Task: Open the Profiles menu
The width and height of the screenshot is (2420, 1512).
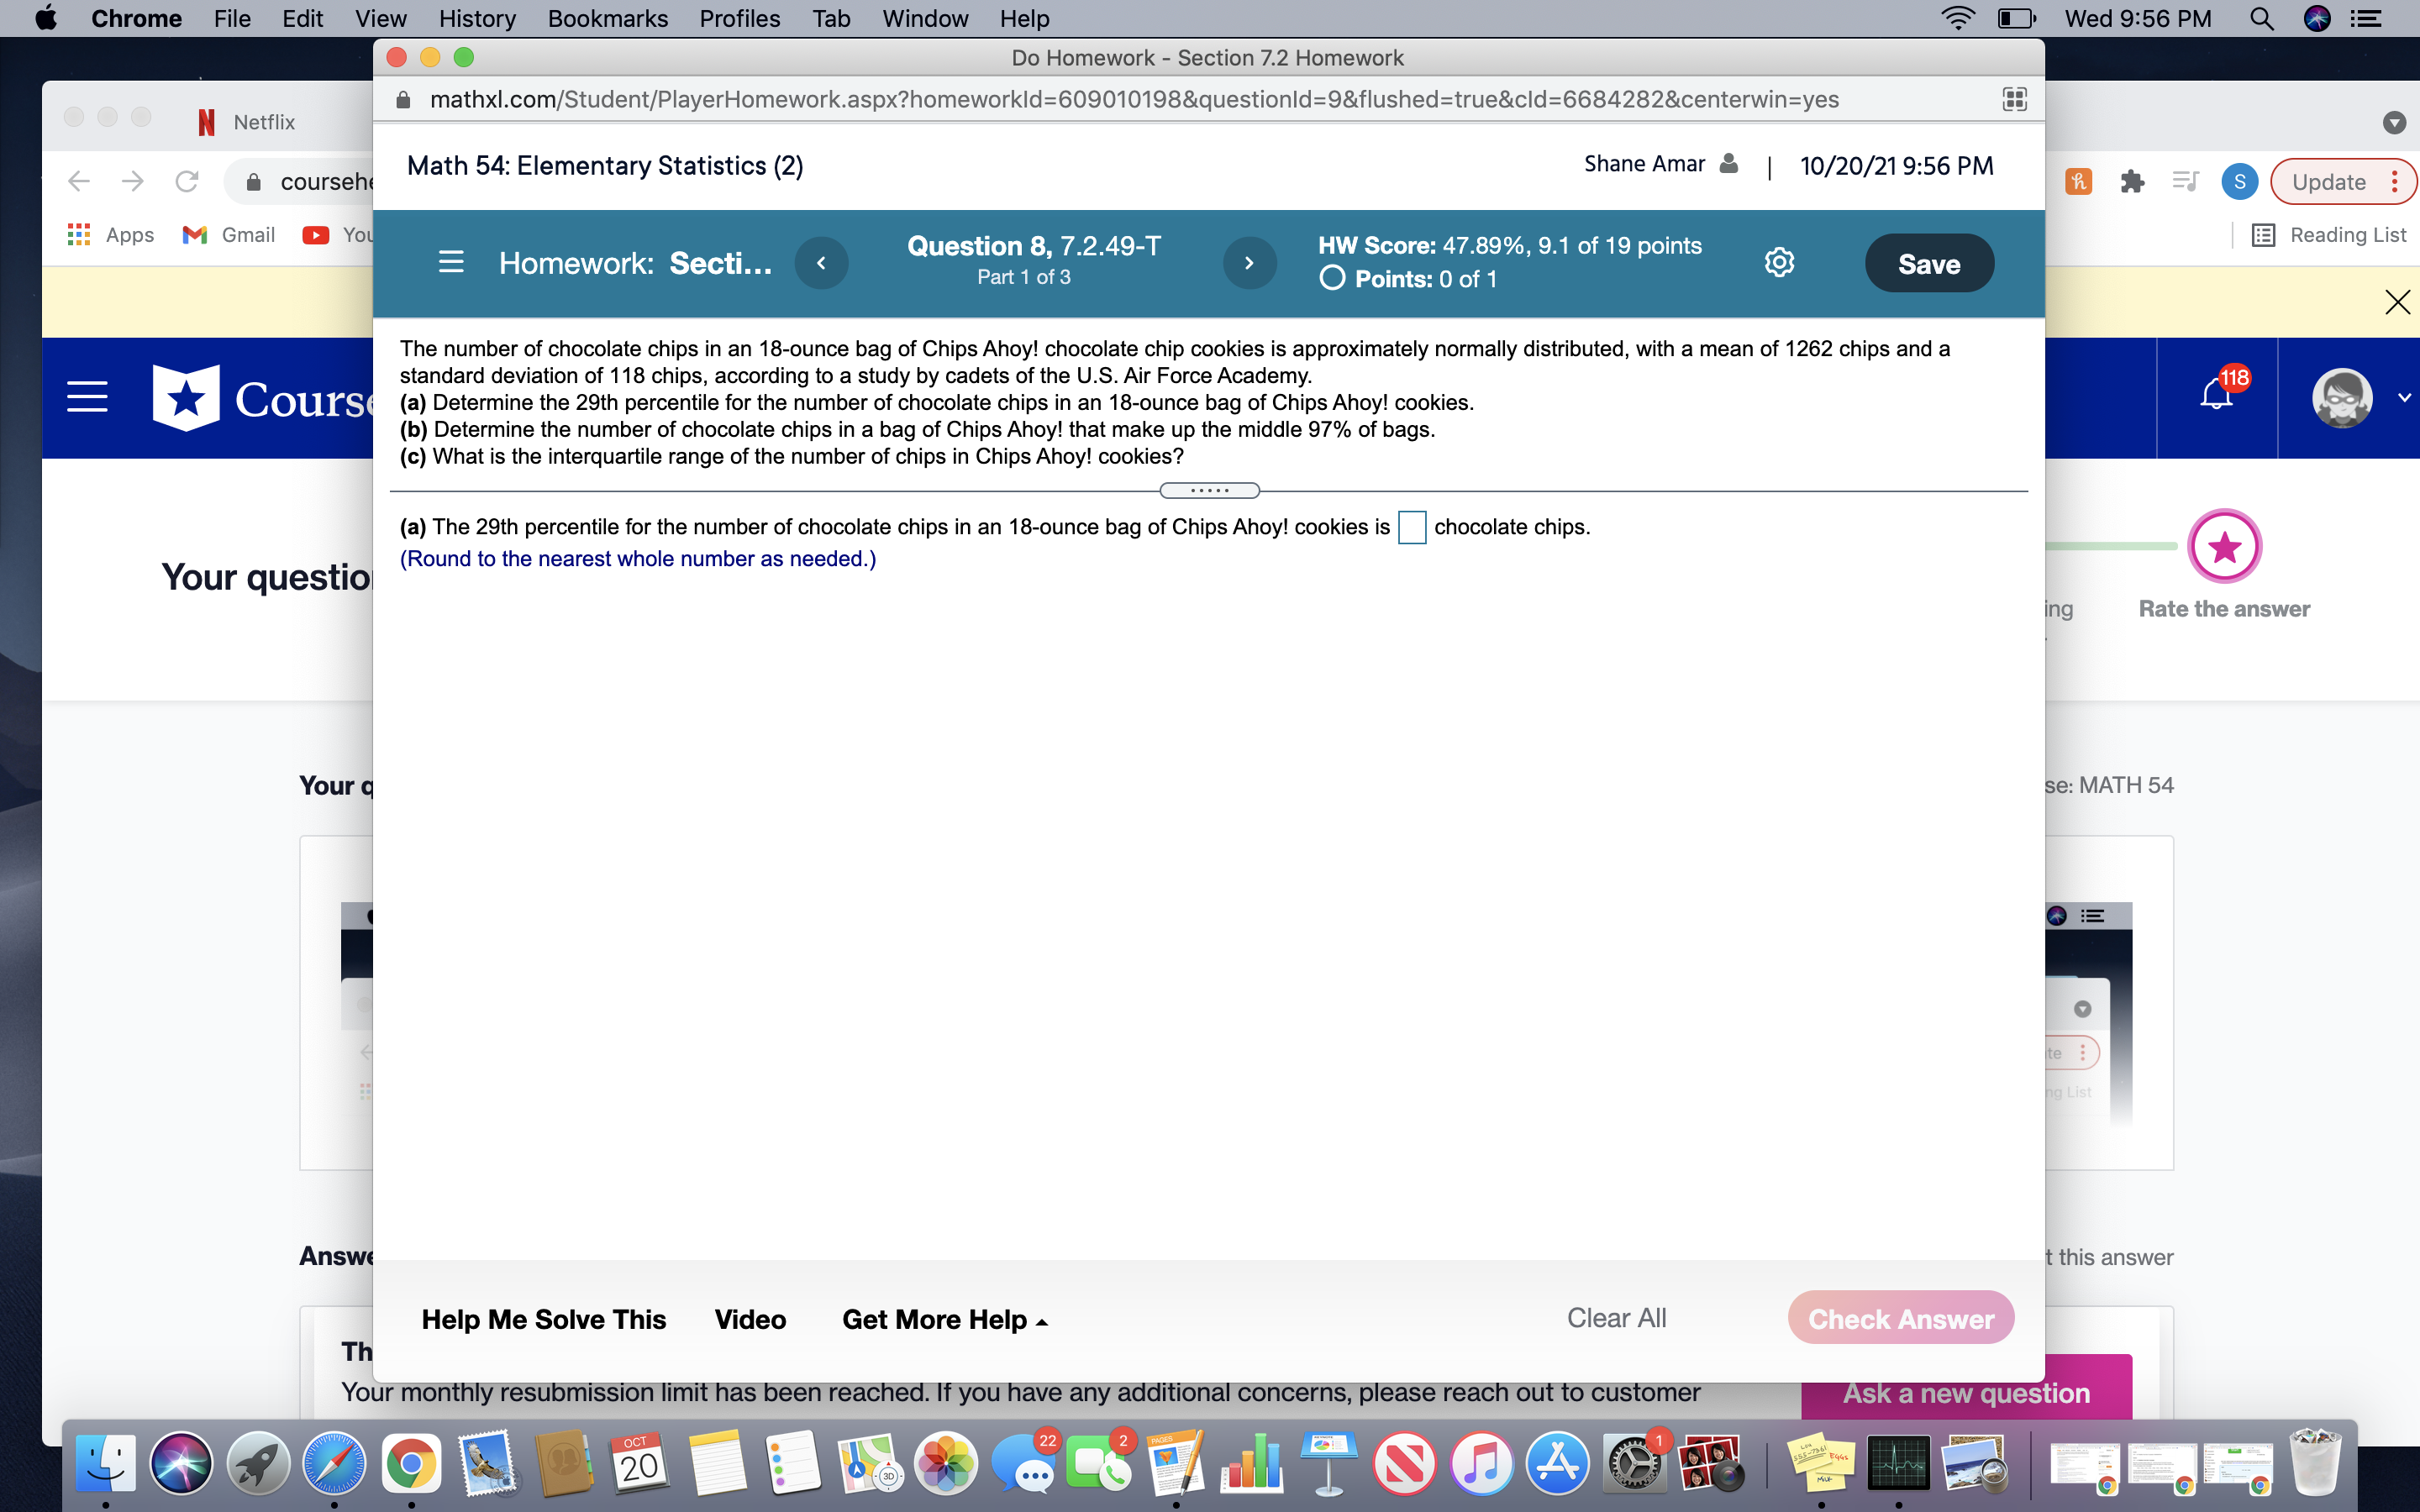Action: click(739, 18)
